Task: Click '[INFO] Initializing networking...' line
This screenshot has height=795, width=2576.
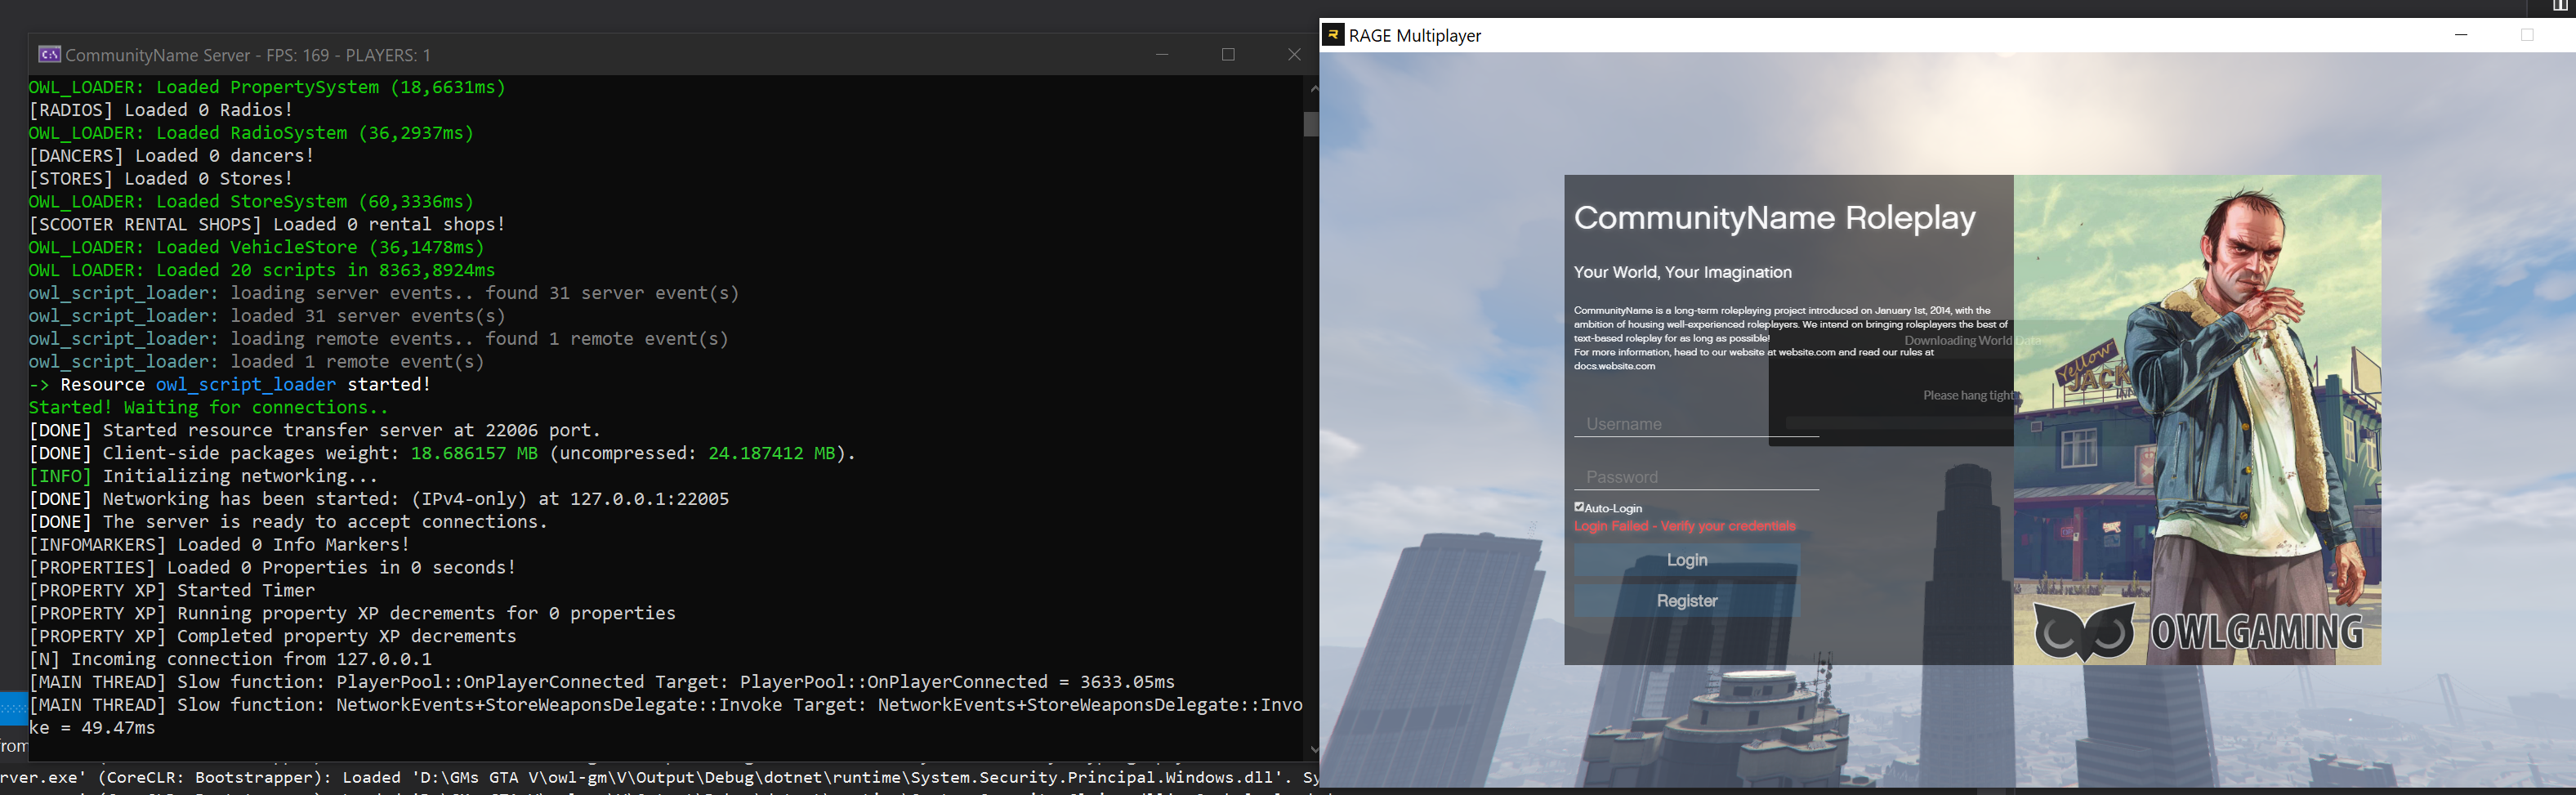Action: click(x=203, y=476)
